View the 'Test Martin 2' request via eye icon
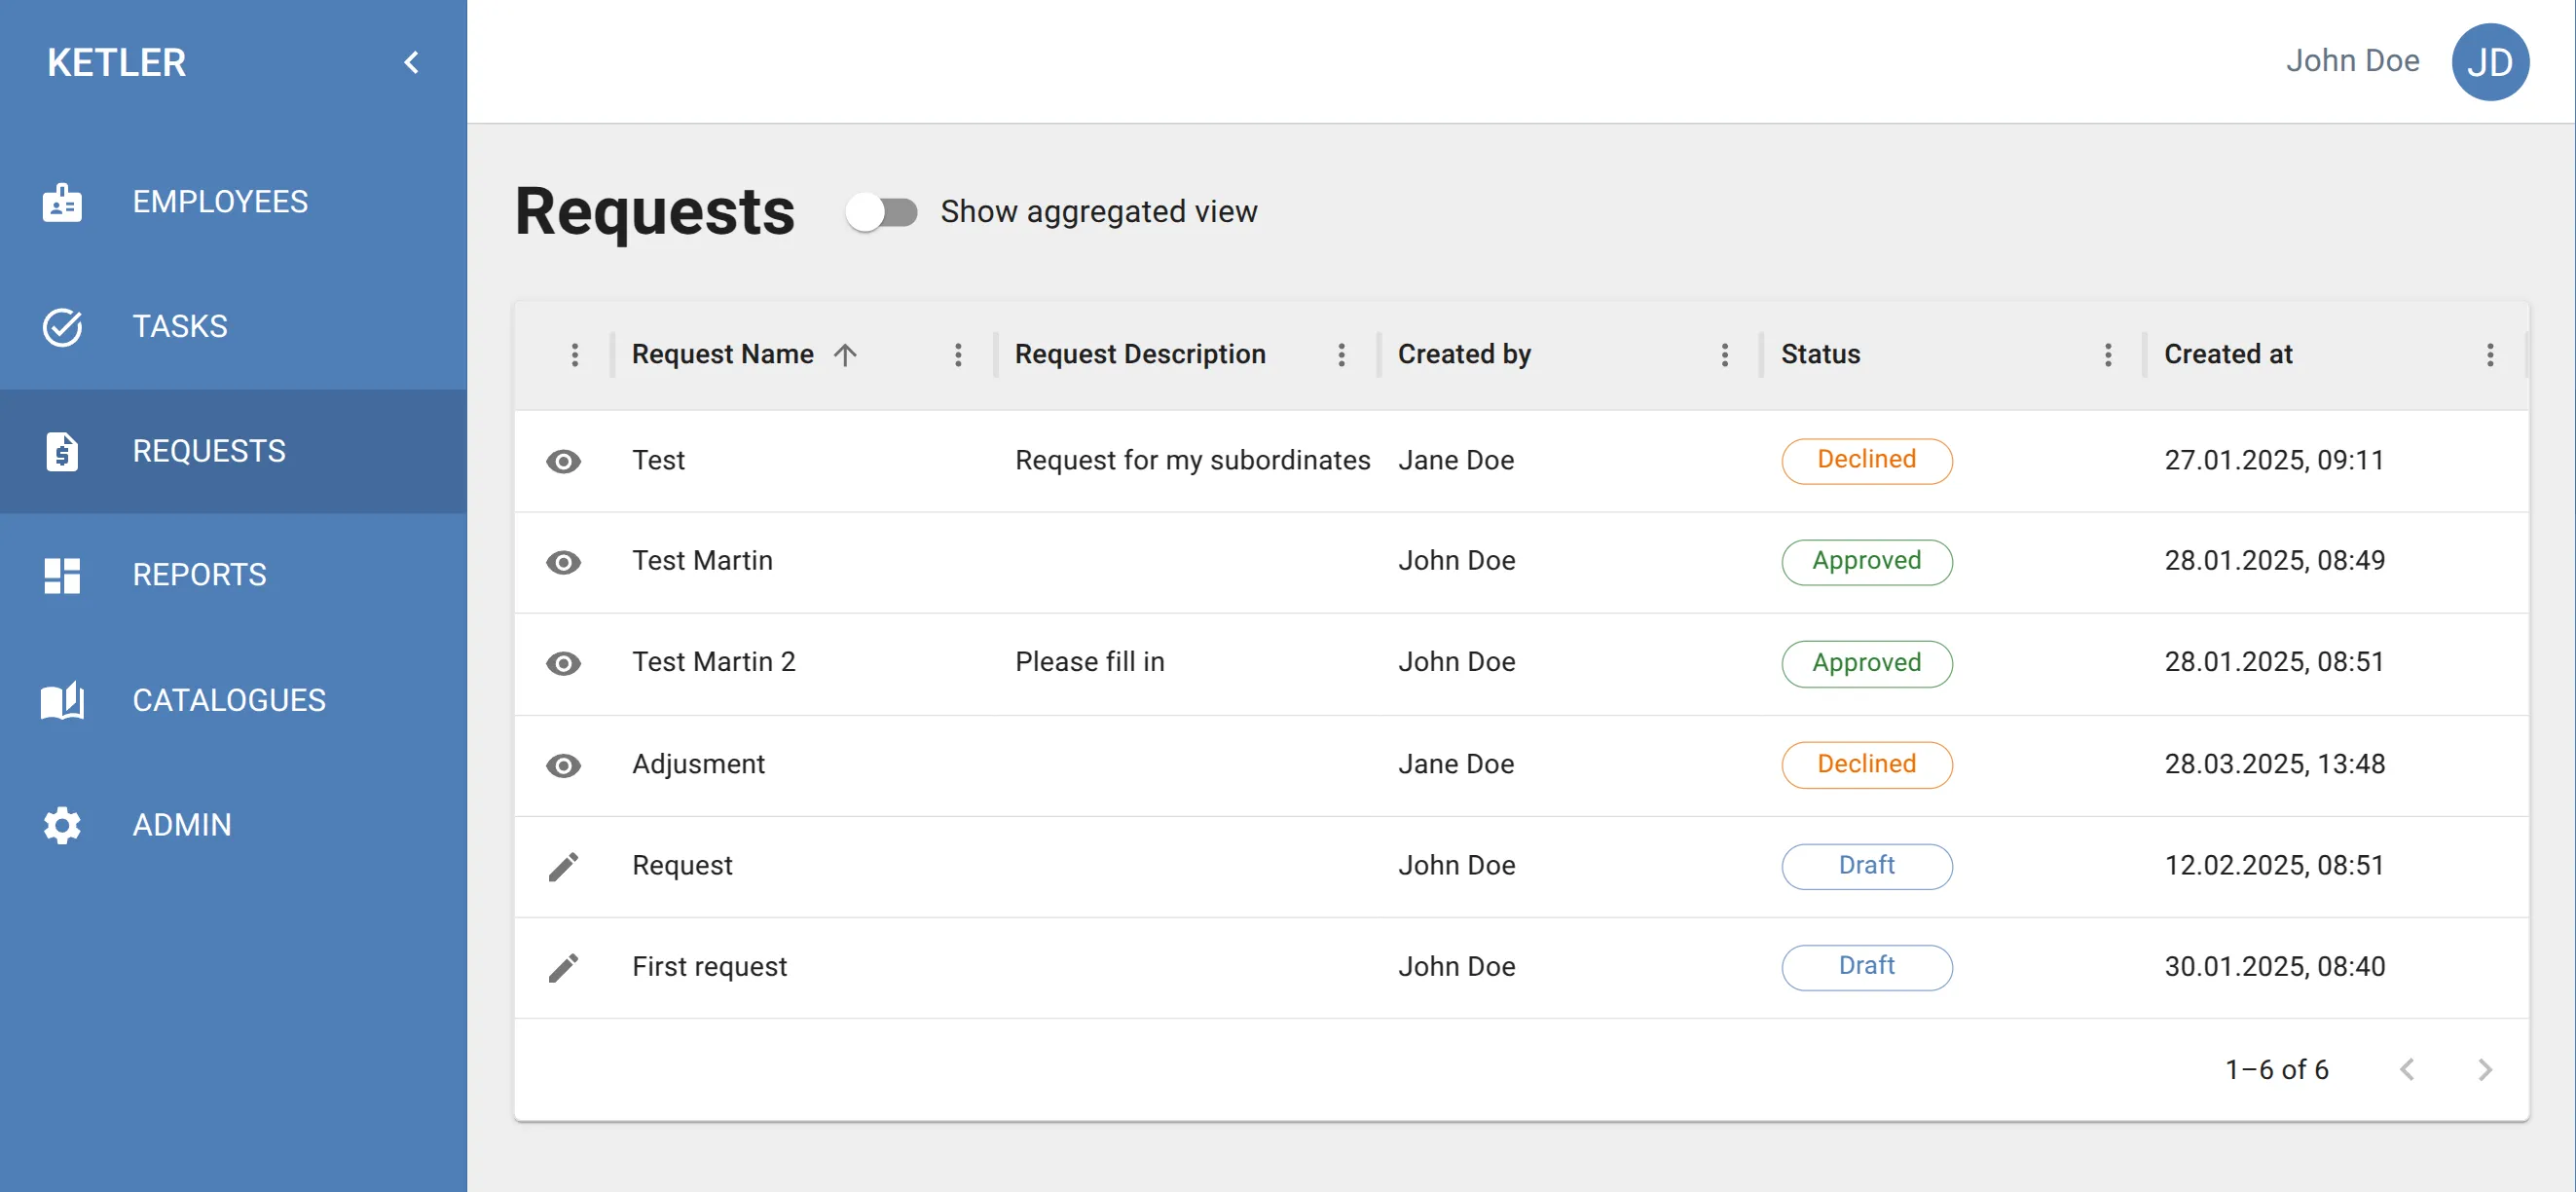This screenshot has height=1192, width=2576. (563, 663)
